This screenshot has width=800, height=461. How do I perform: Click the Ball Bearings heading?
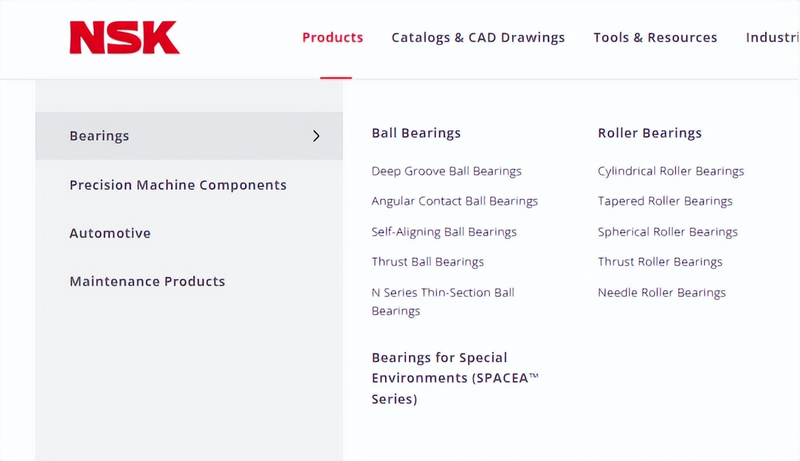[x=416, y=133]
